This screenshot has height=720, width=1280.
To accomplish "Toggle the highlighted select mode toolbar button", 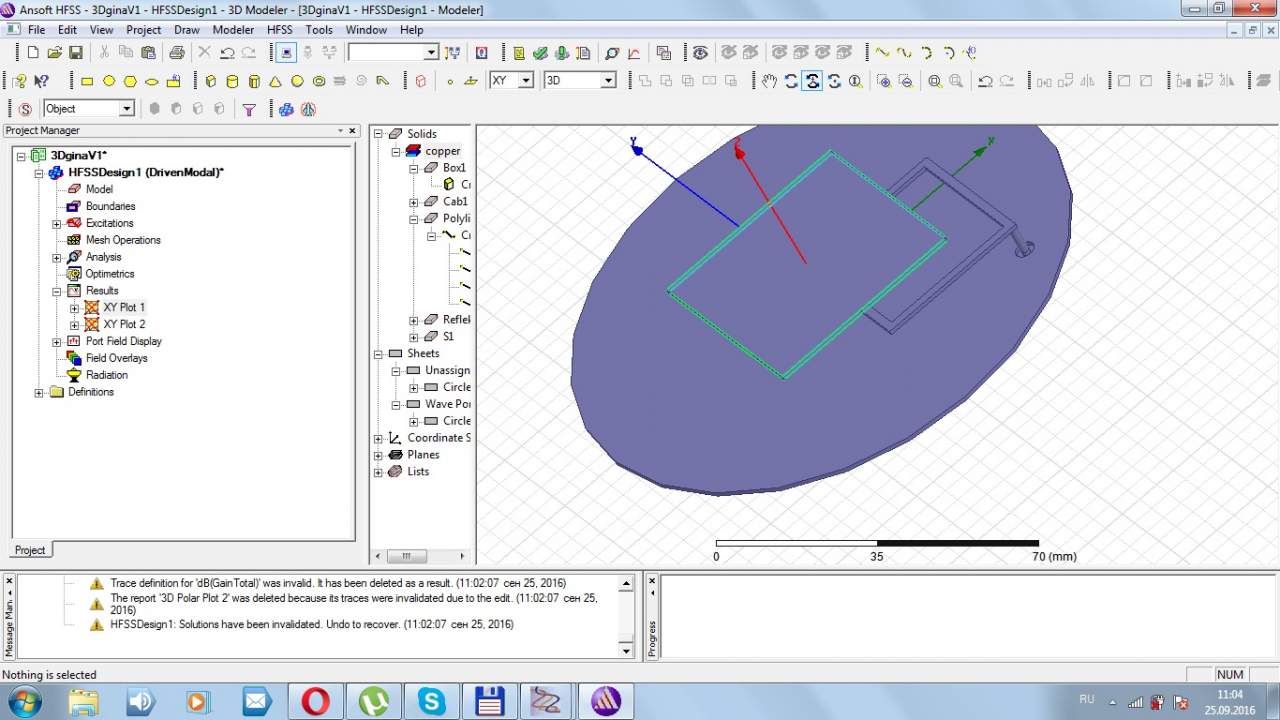I will 286,53.
